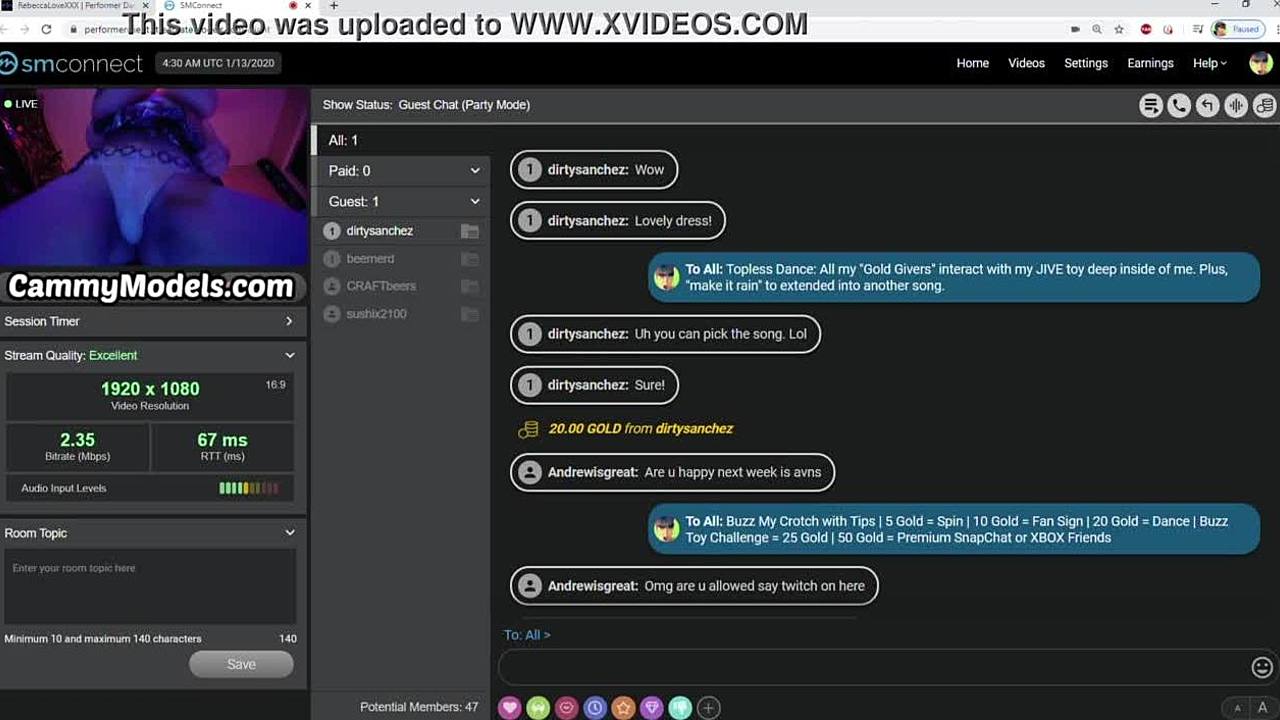The height and width of the screenshot is (720, 1280).
Task: Click the reply arrow icon in toolbar
Action: (1208, 106)
